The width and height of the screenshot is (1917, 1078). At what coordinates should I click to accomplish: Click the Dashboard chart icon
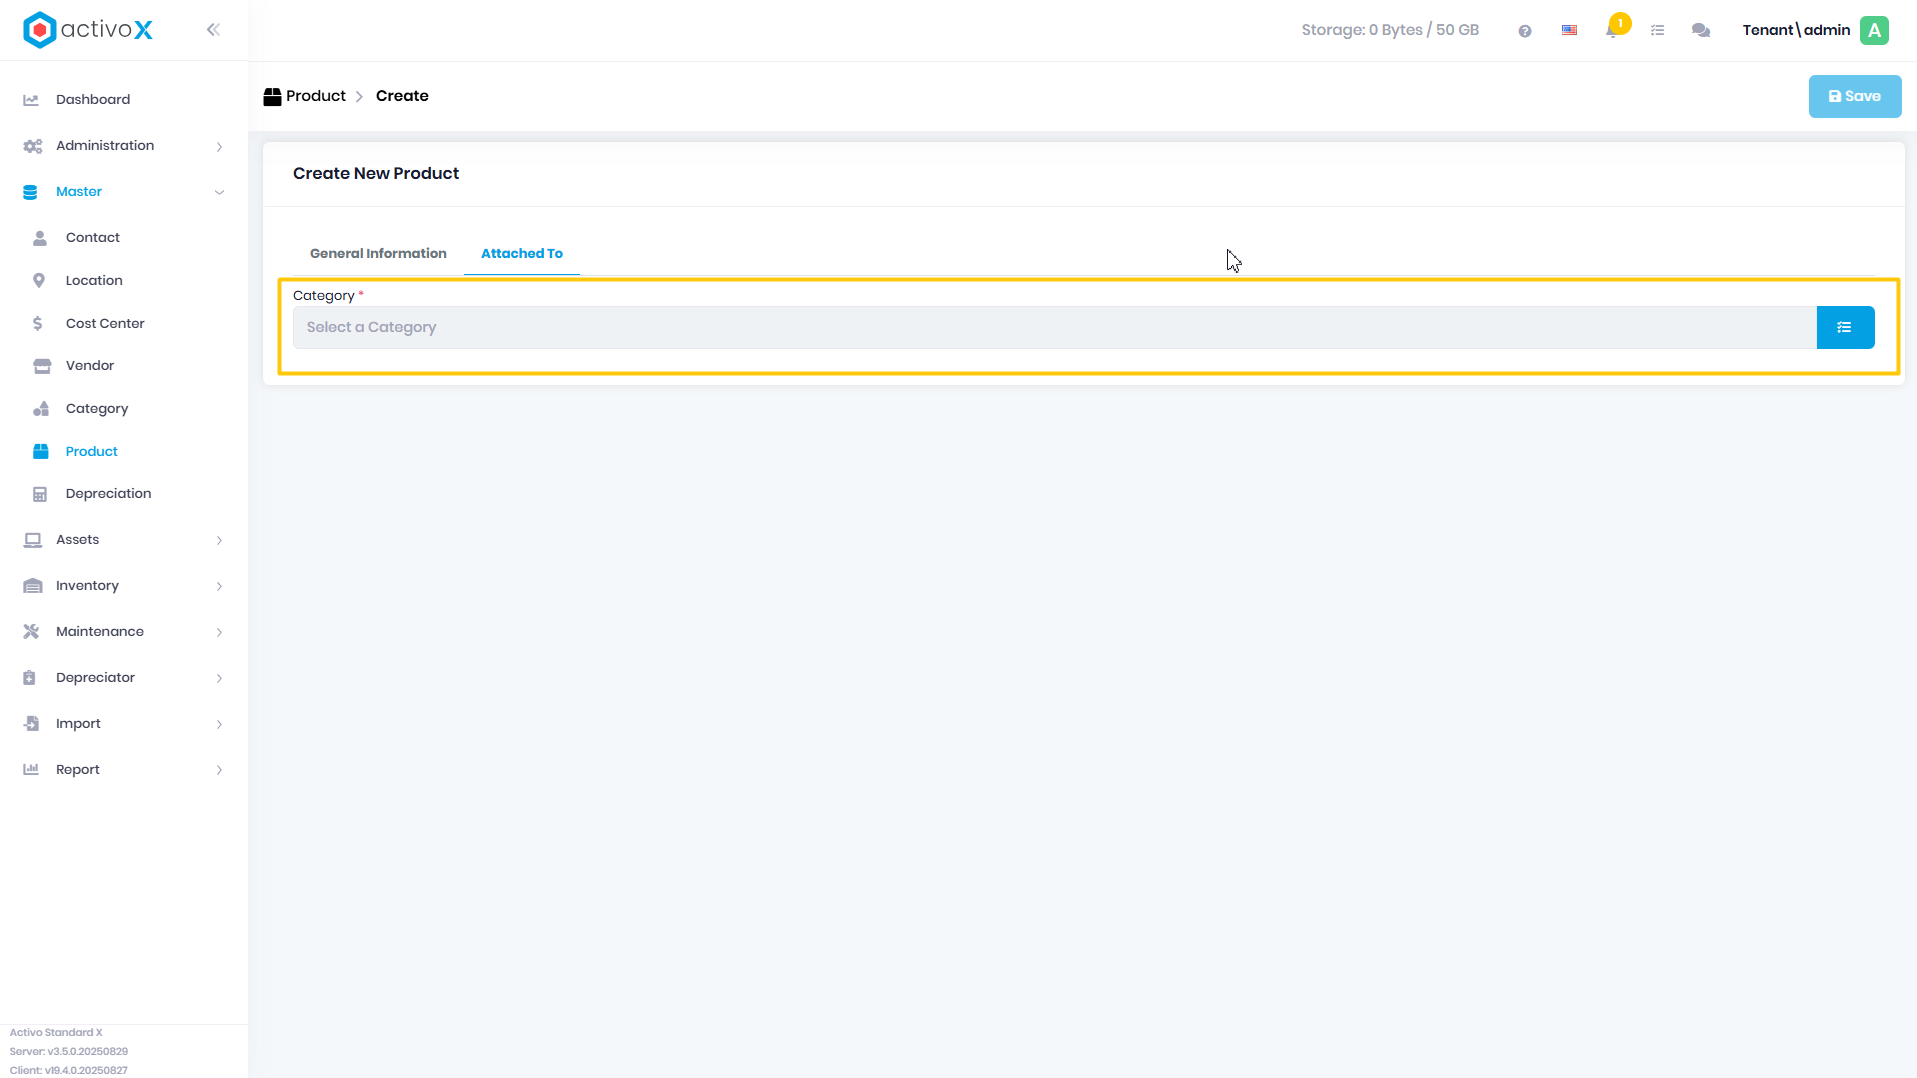(x=31, y=100)
